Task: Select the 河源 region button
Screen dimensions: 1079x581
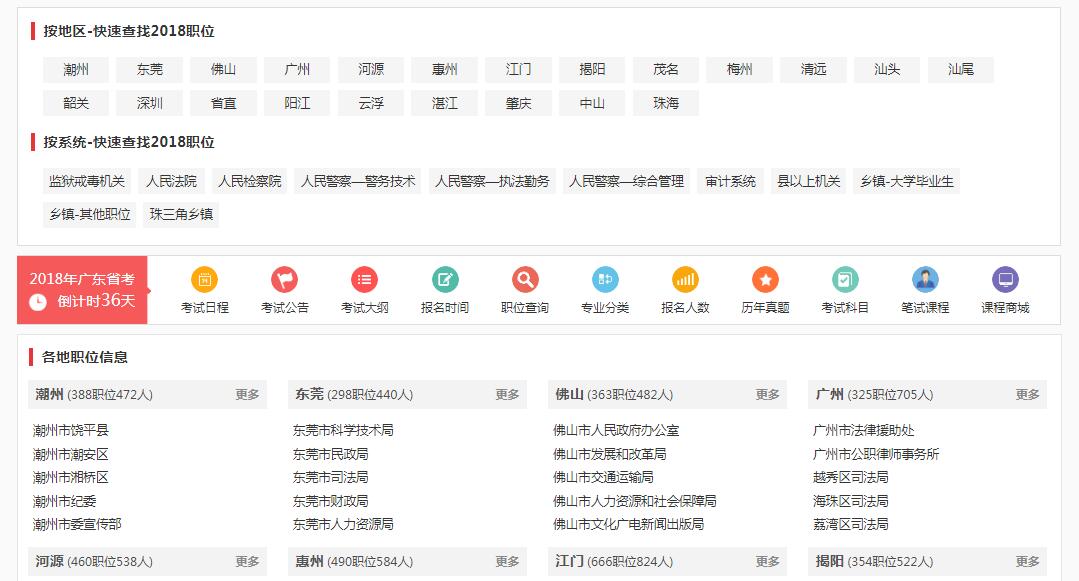Action: click(x=371, y=70)
